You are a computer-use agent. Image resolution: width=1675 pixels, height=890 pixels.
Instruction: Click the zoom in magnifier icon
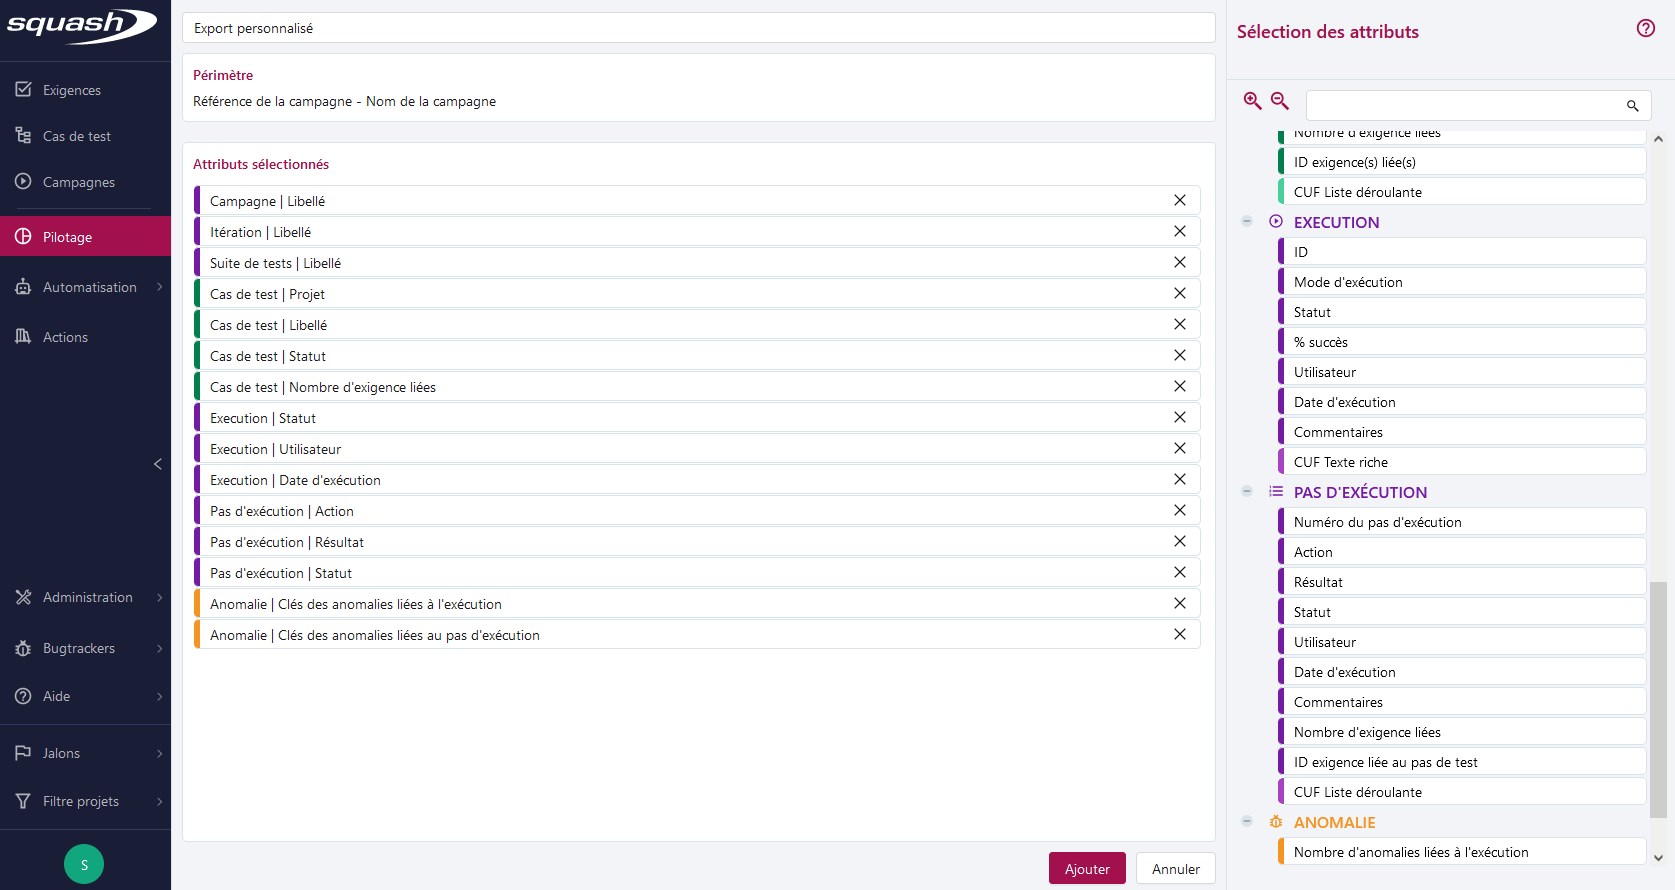1252,101
